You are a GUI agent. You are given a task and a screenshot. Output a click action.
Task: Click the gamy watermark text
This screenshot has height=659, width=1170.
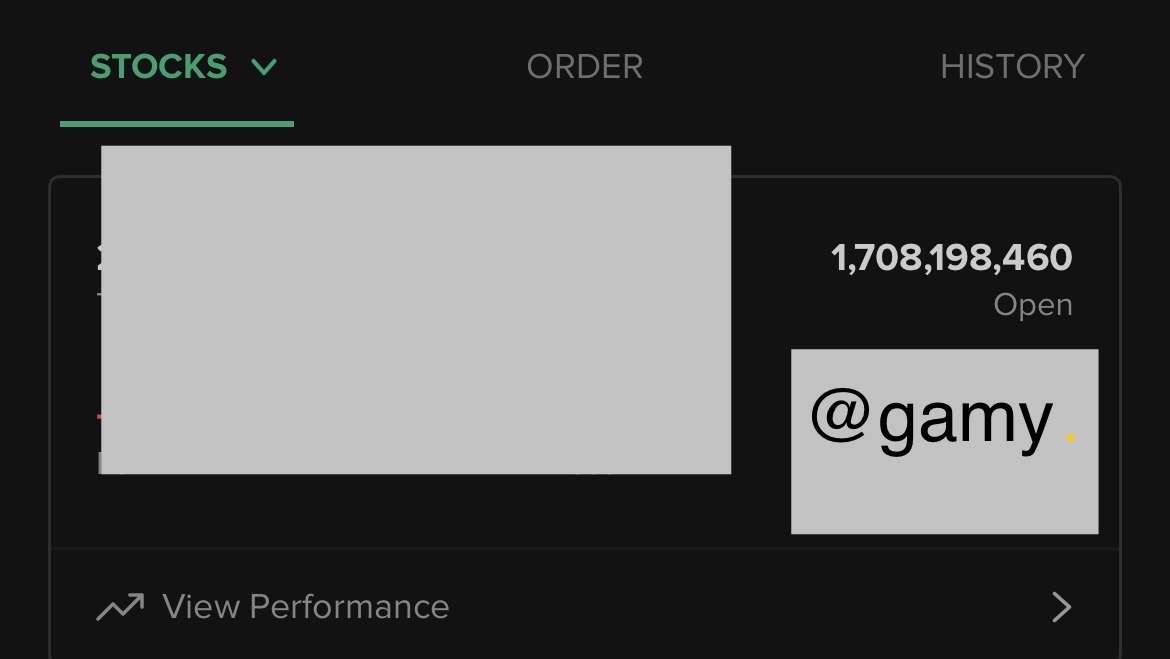click(x=965, y=420)
